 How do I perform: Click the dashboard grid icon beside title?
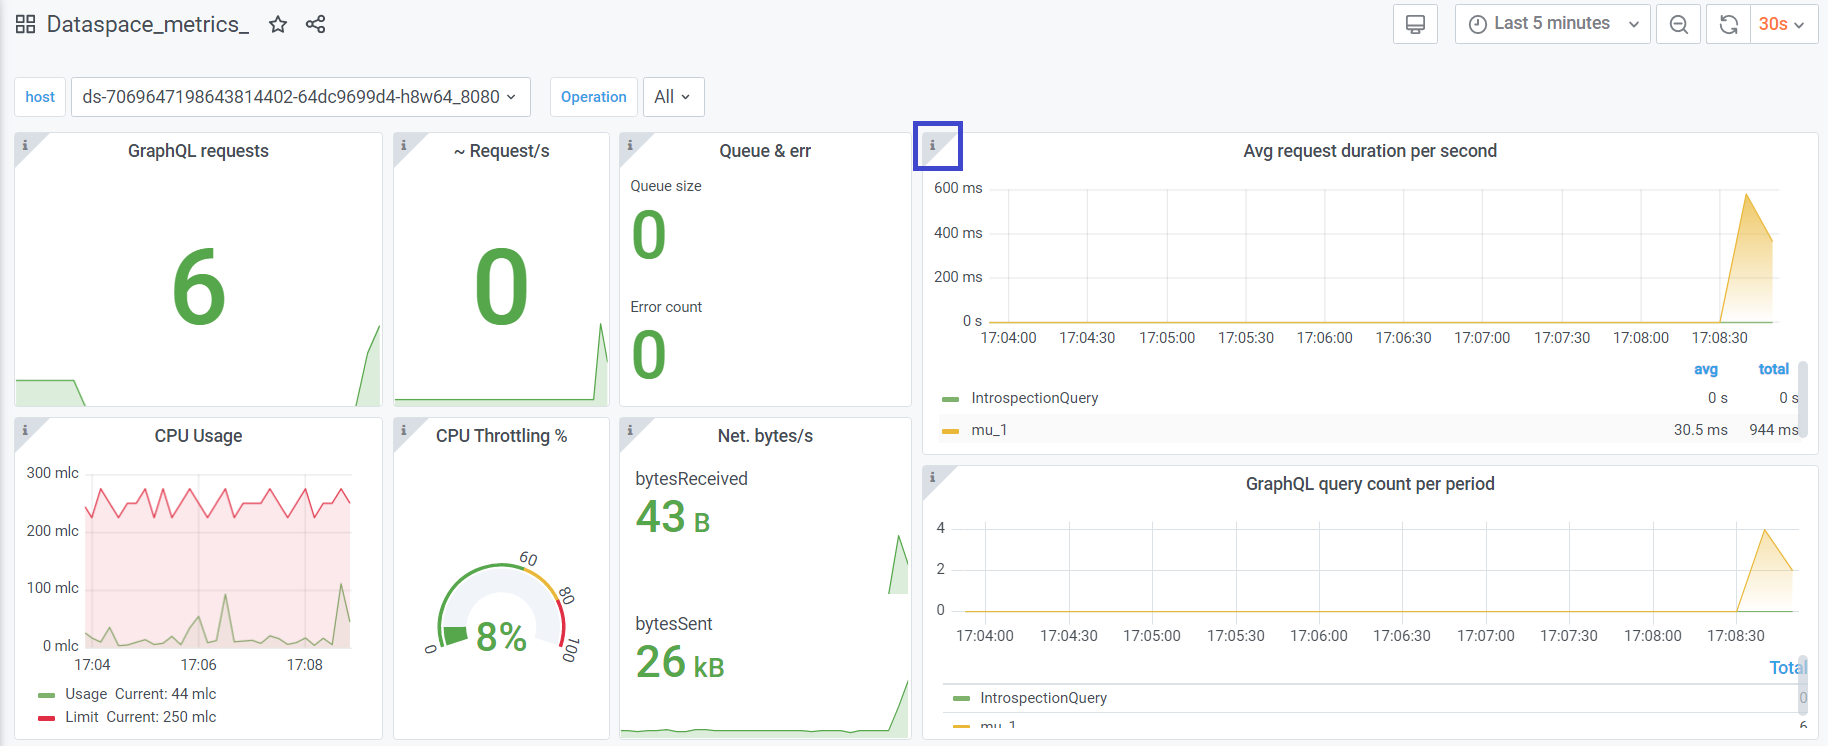coord(25,24)
